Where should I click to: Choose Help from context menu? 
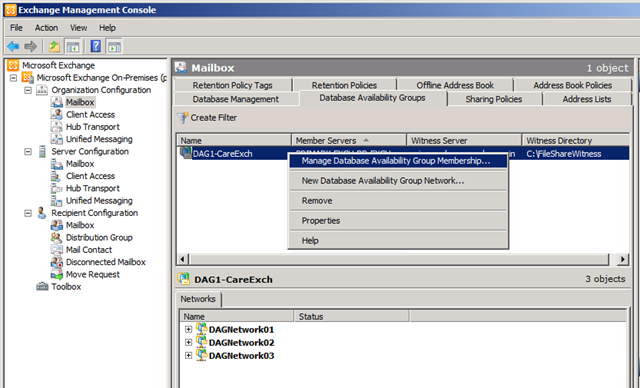tap(398, 241)
